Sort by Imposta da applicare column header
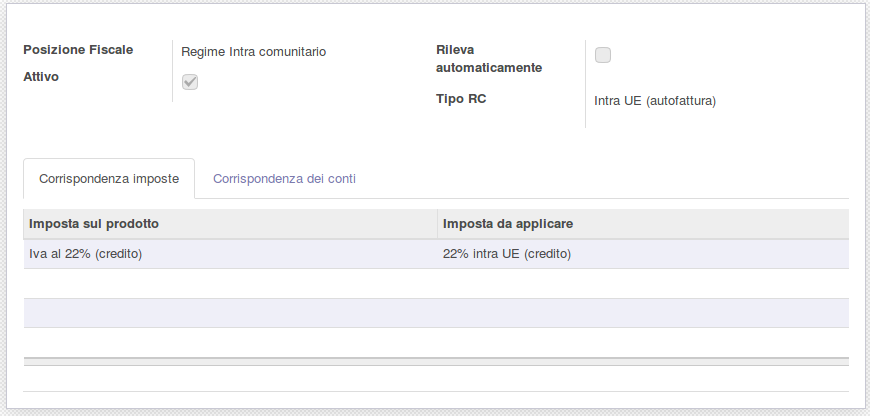 tap(507, 223)
